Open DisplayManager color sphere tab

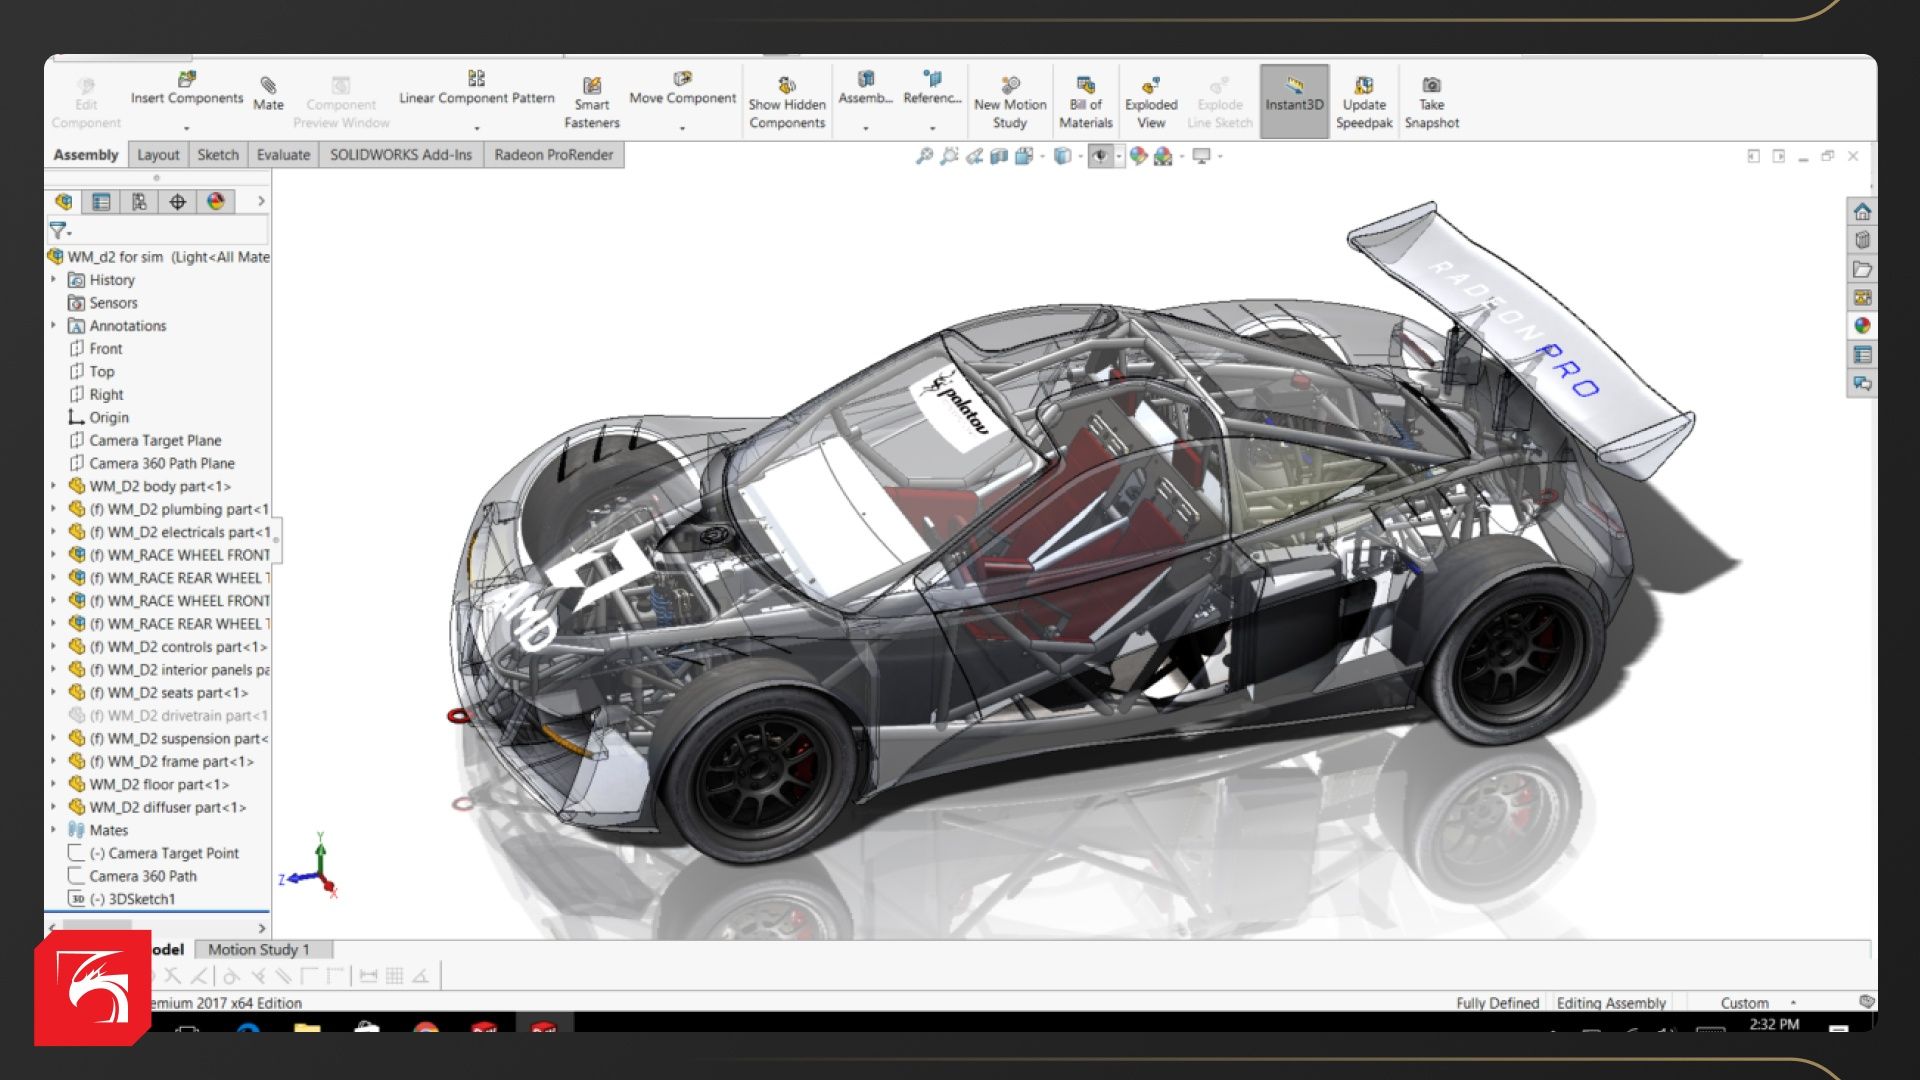click(x=215, y=201)
